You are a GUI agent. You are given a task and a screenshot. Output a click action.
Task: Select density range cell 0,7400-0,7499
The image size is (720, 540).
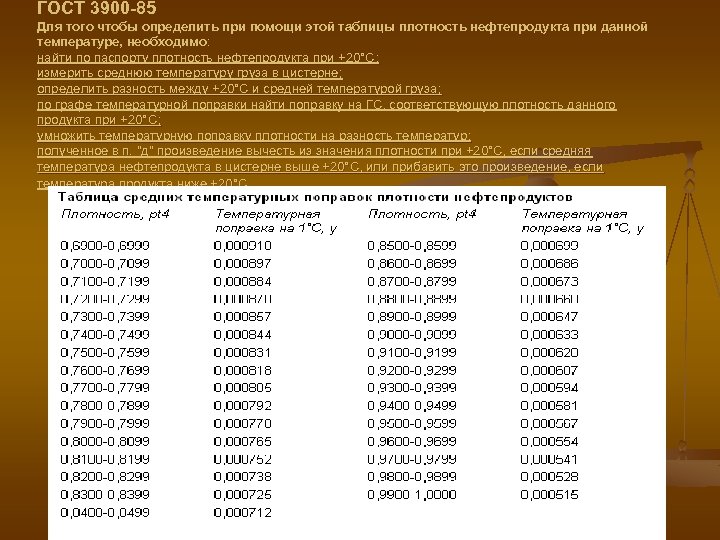click(x=105, y=335)
